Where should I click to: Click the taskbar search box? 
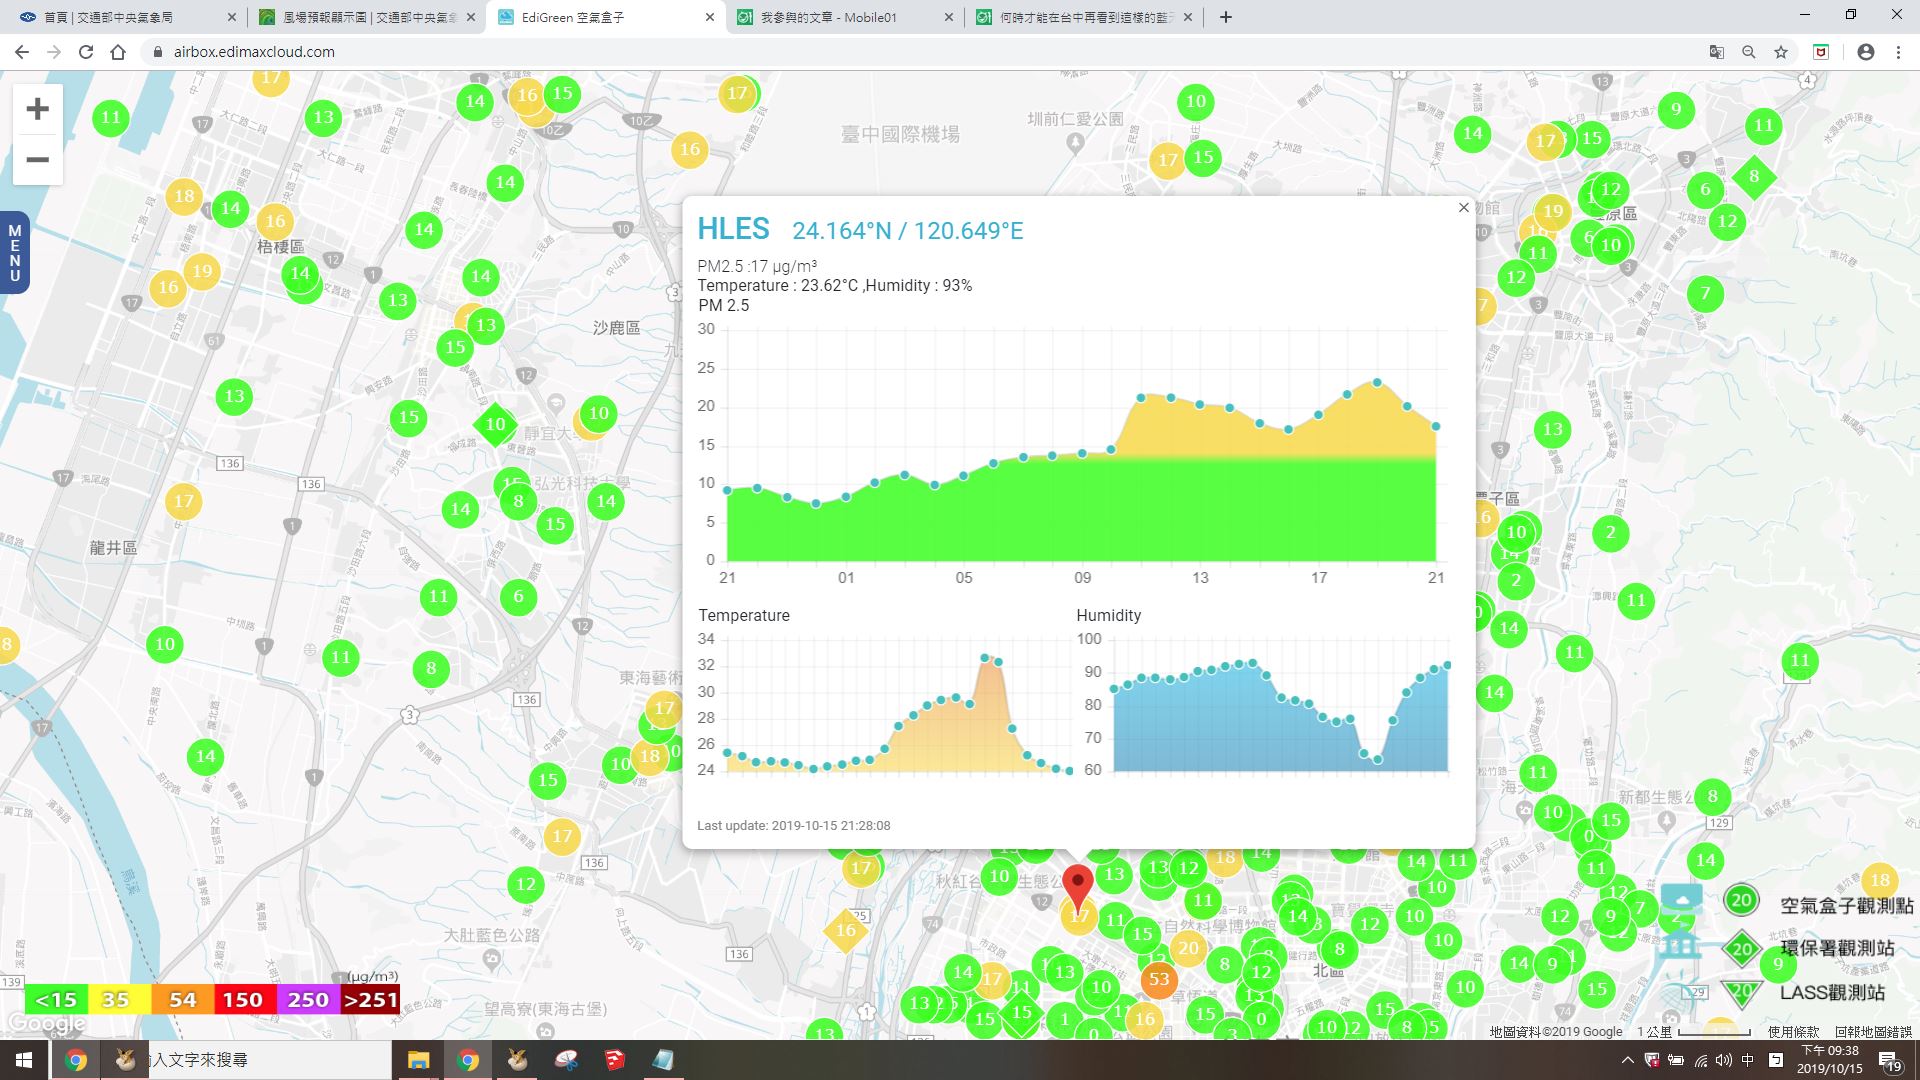click(x=270, y=1060)
